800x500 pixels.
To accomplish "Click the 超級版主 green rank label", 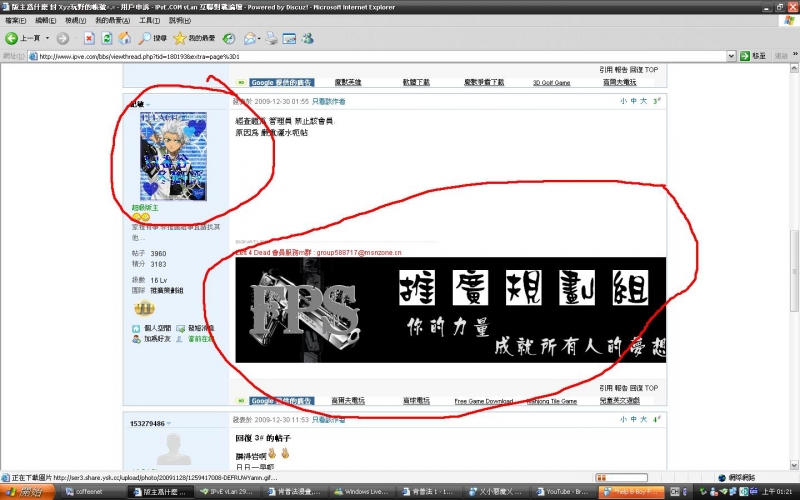I will [145, 208].
